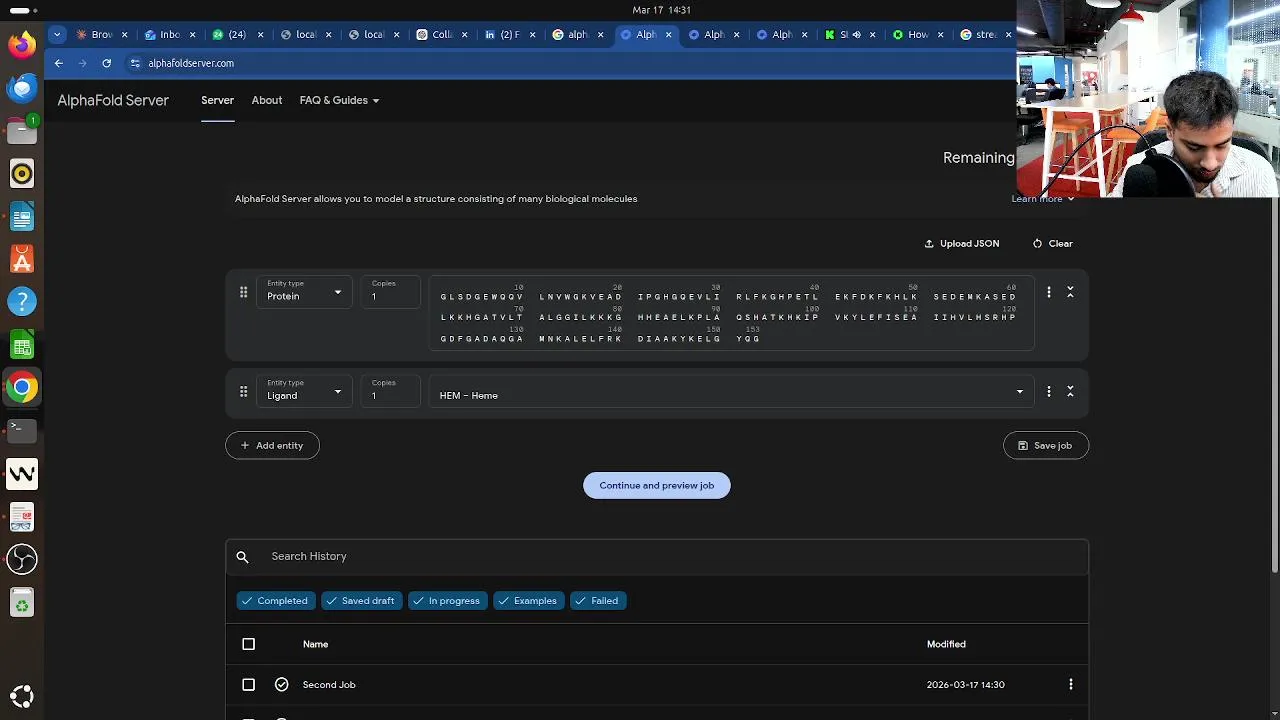Open Thunderbird mail from the dock
Viewport: 1280px width, 720px height.
[22, 88]
